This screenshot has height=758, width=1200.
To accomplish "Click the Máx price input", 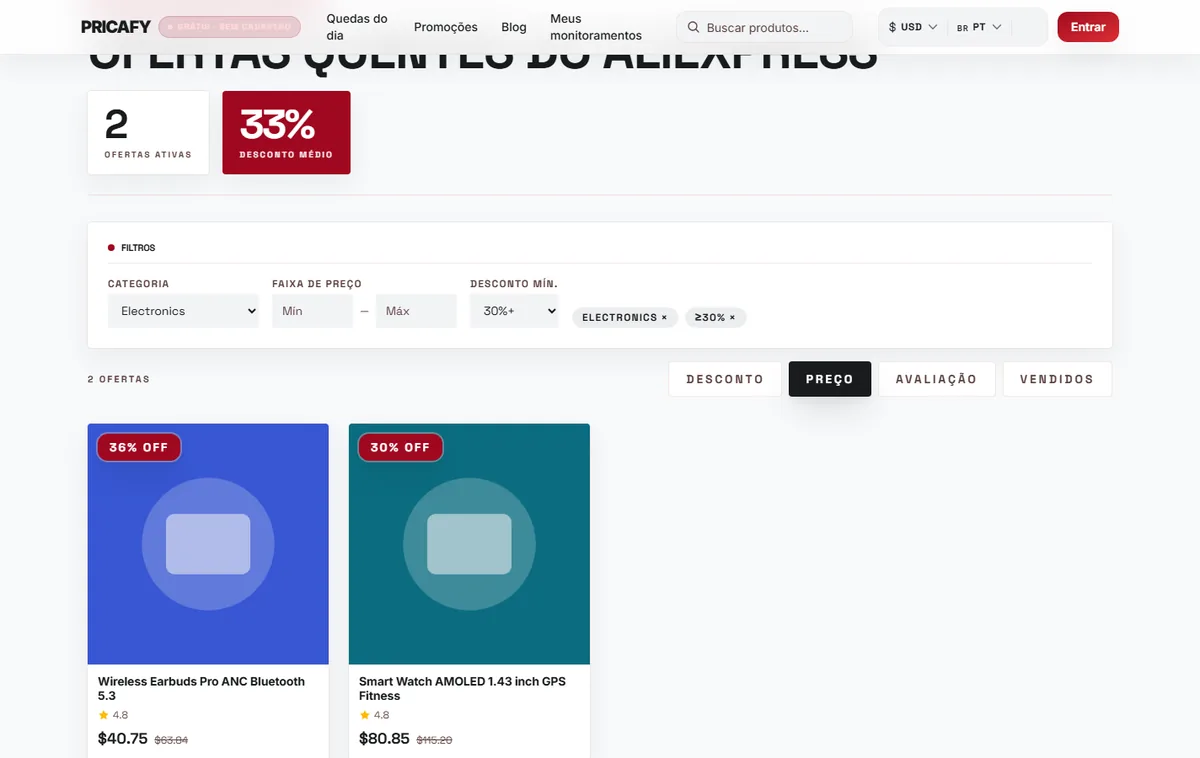I will pyautogui.click(x=416, y=311).
